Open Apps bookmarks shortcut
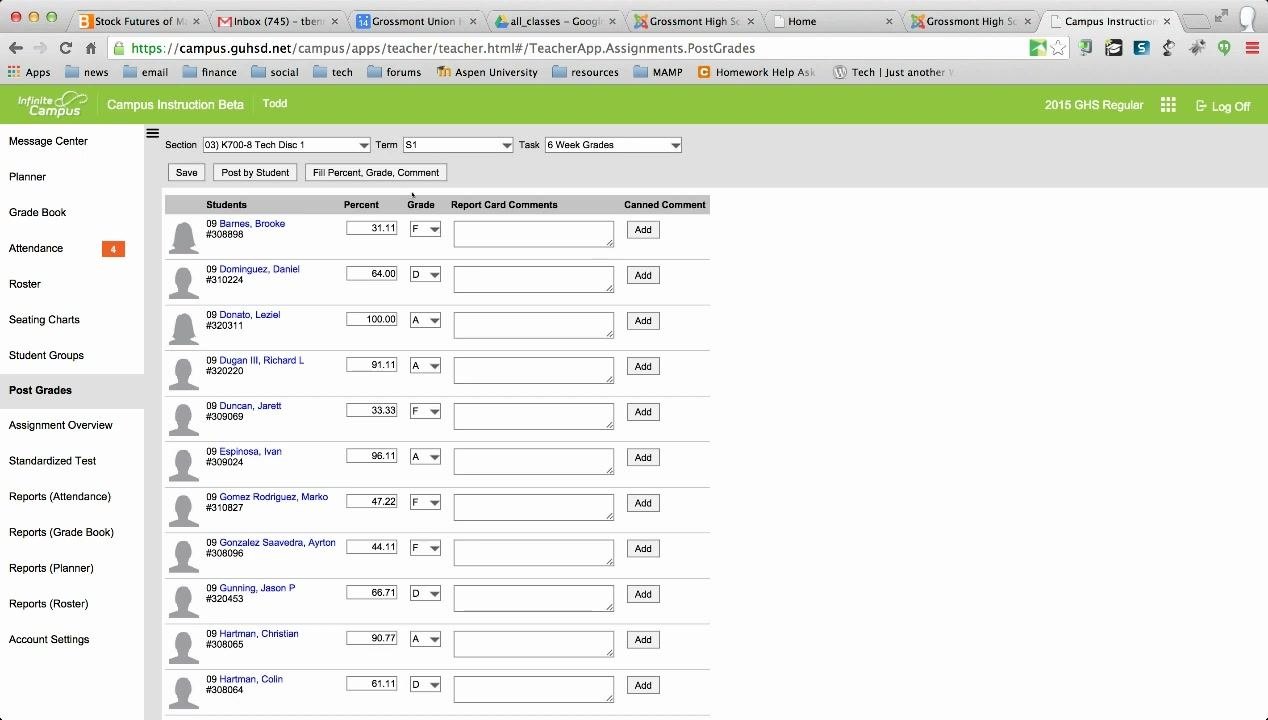The image size is (1268, 720). point(29,72)
